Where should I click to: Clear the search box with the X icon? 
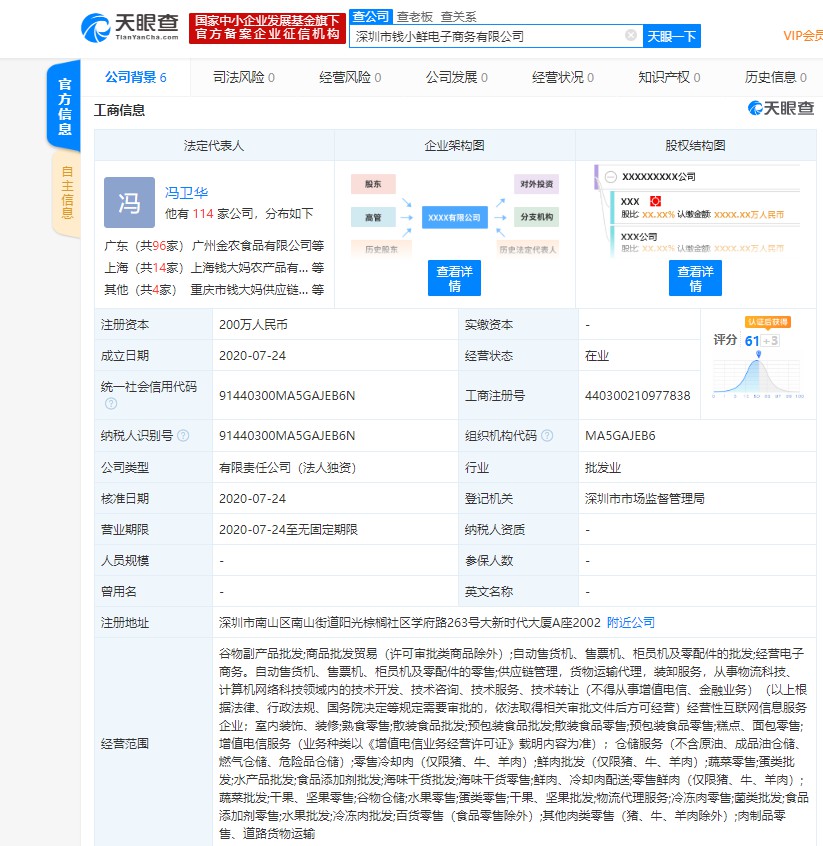[x=631, y=36]
